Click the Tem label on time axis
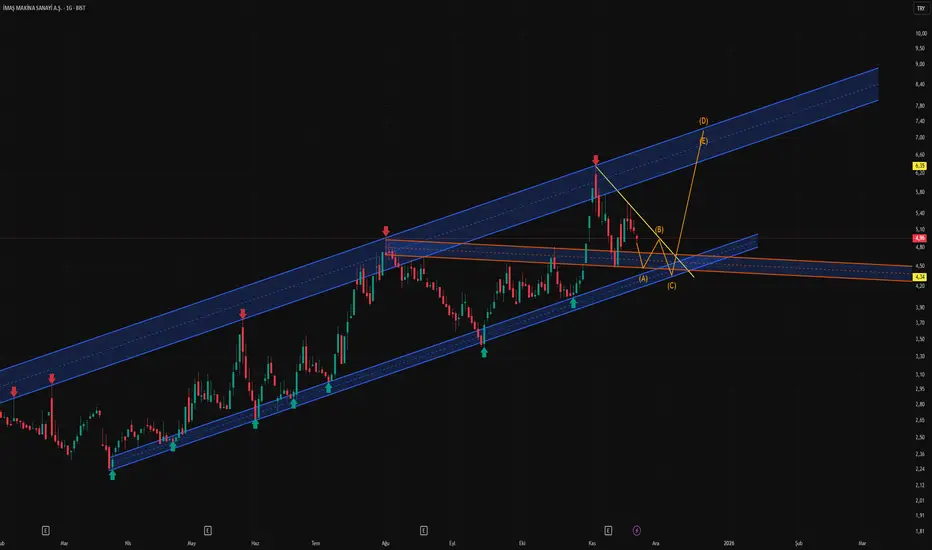 [x=316, y=543]
